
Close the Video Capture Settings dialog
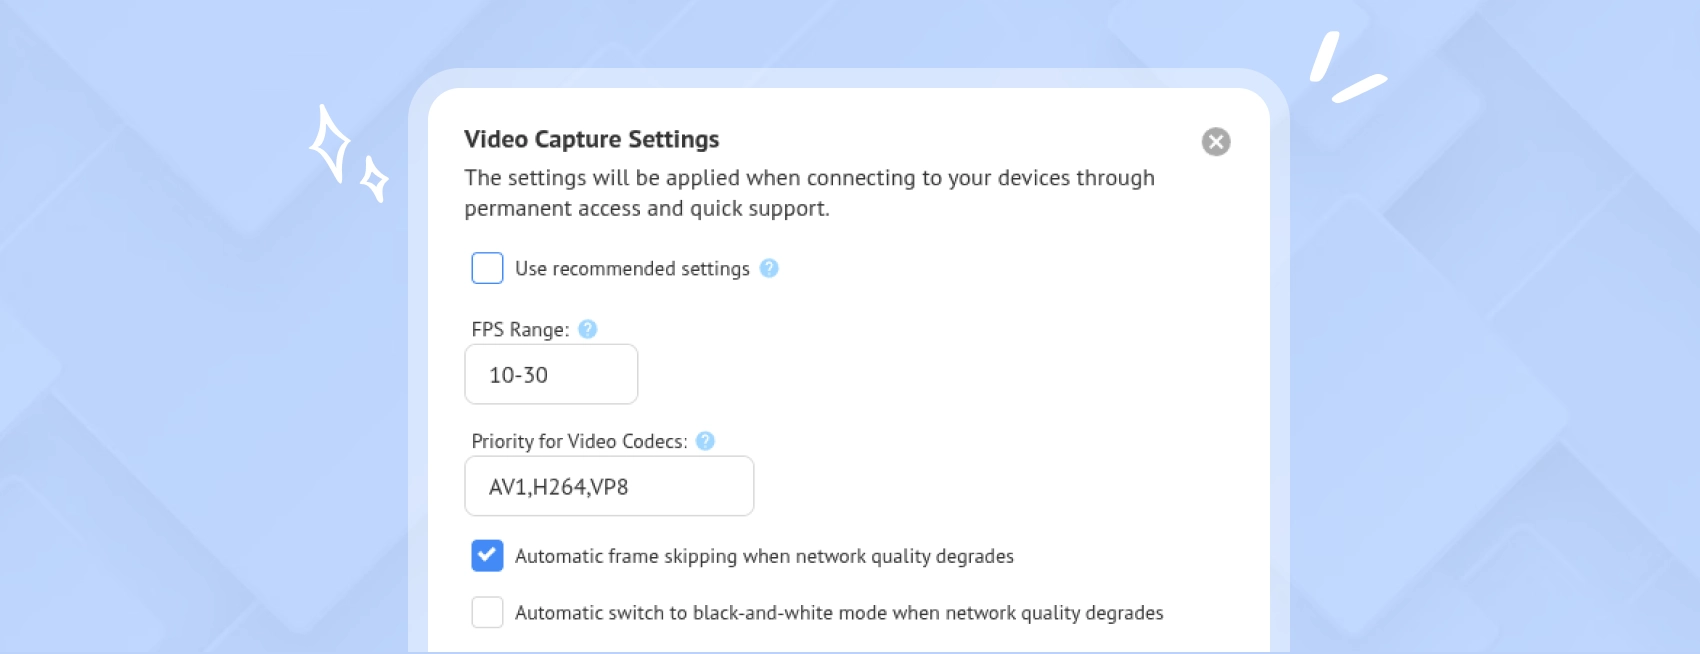pos(1216,142)
